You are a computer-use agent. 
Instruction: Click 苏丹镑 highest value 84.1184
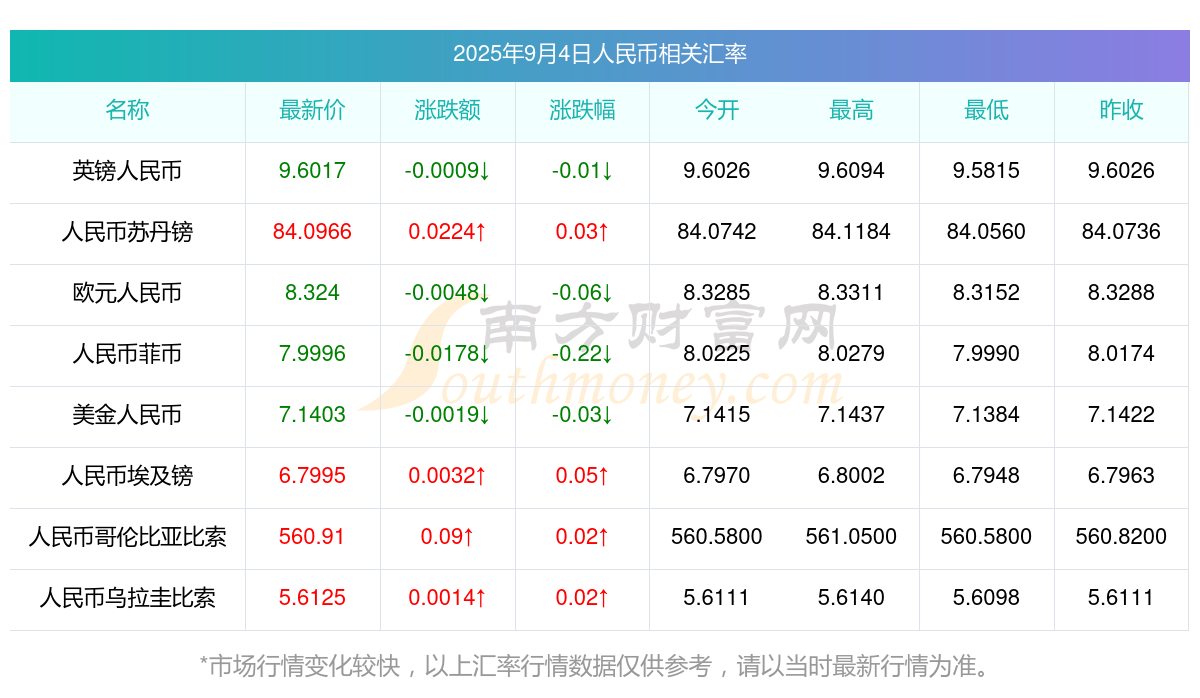(x=851, y=232)
